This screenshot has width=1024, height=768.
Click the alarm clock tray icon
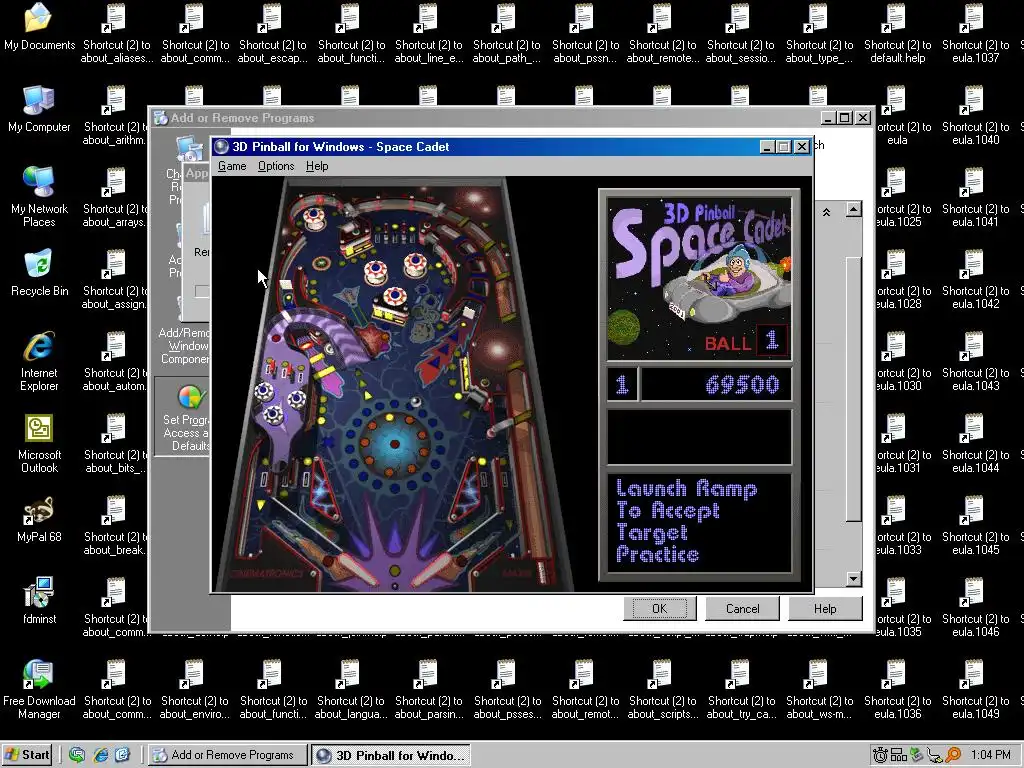880,755
